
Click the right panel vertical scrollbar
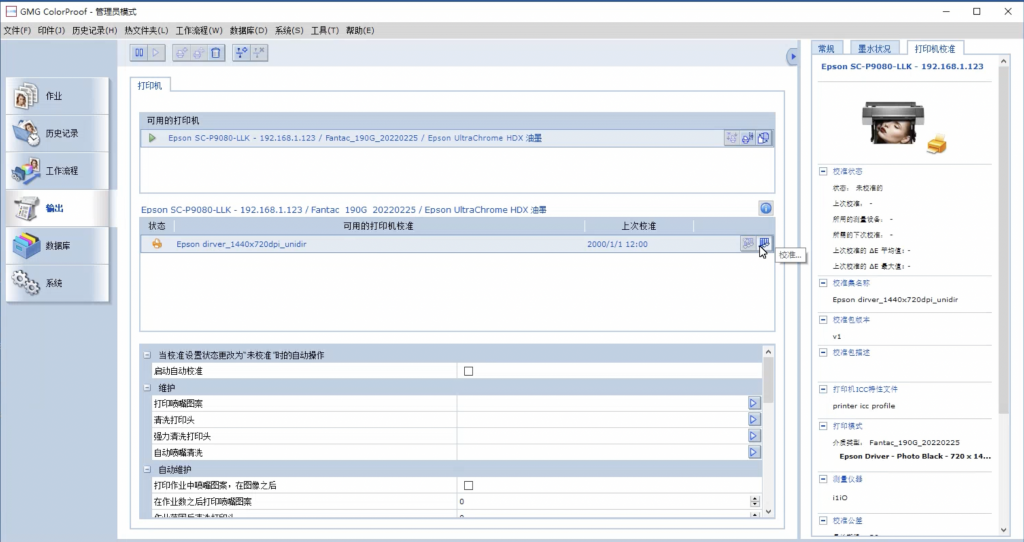pyautogui.click(x=1004, y=296)
